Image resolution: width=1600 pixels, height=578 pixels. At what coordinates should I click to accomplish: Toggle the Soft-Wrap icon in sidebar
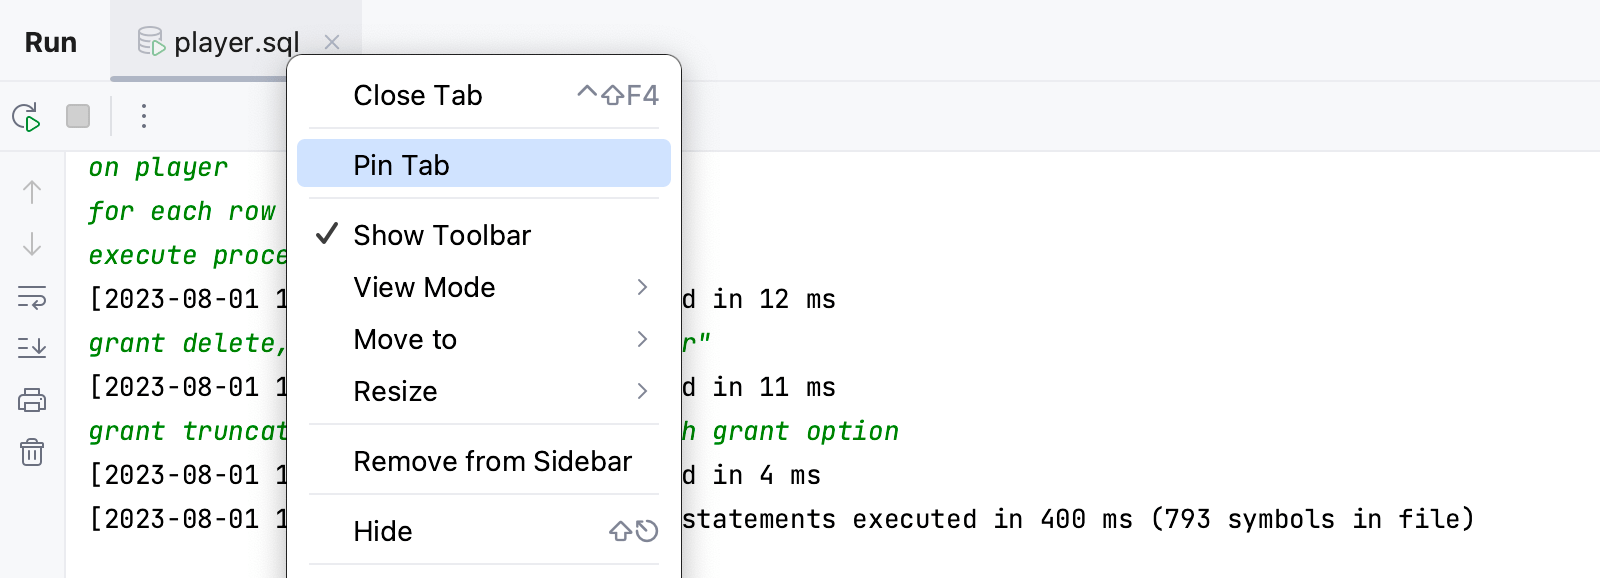[x=32, y=297]
